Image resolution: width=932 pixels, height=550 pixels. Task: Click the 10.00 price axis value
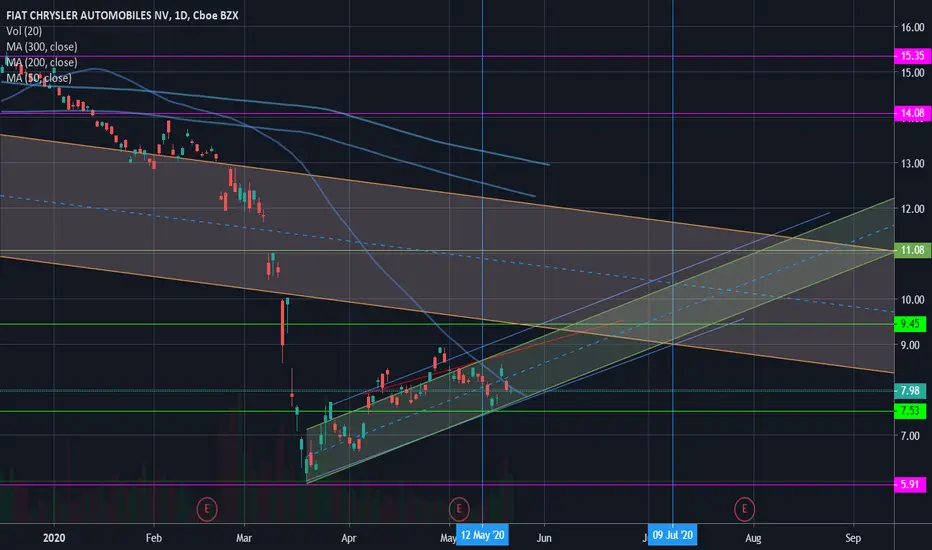pos(912,300)
